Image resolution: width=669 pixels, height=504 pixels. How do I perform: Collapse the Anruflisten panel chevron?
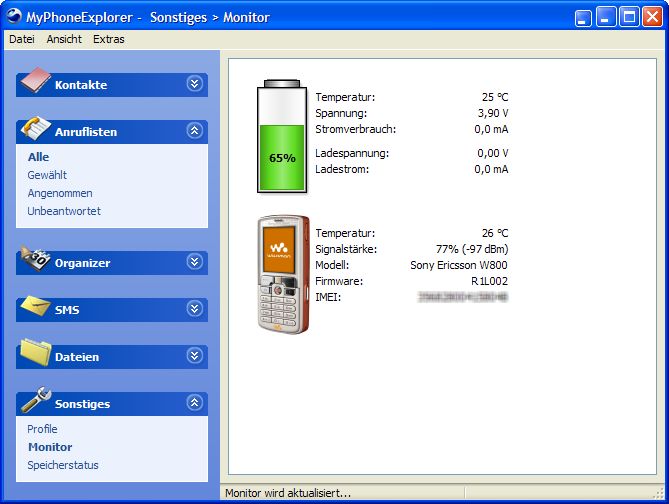[x=194, y=131]
